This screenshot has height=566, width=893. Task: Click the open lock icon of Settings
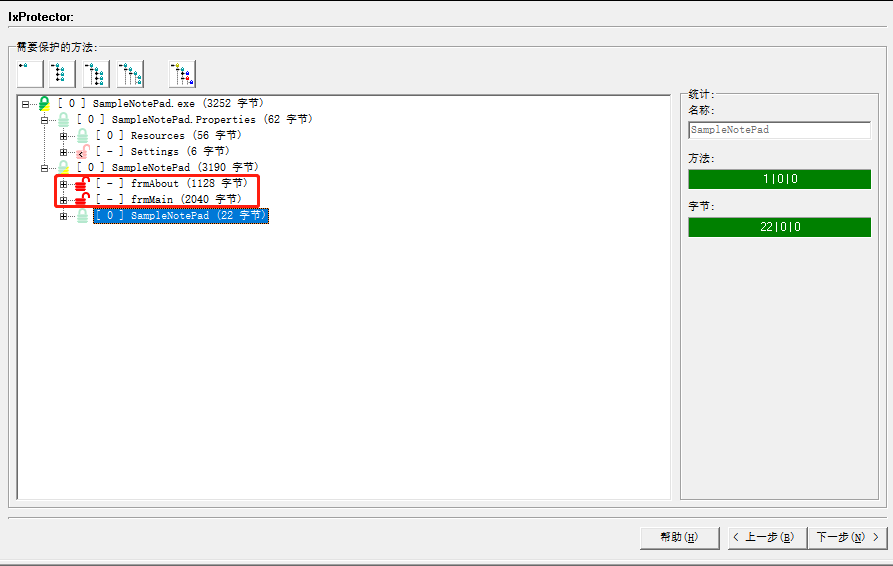[x=83, y=151]
